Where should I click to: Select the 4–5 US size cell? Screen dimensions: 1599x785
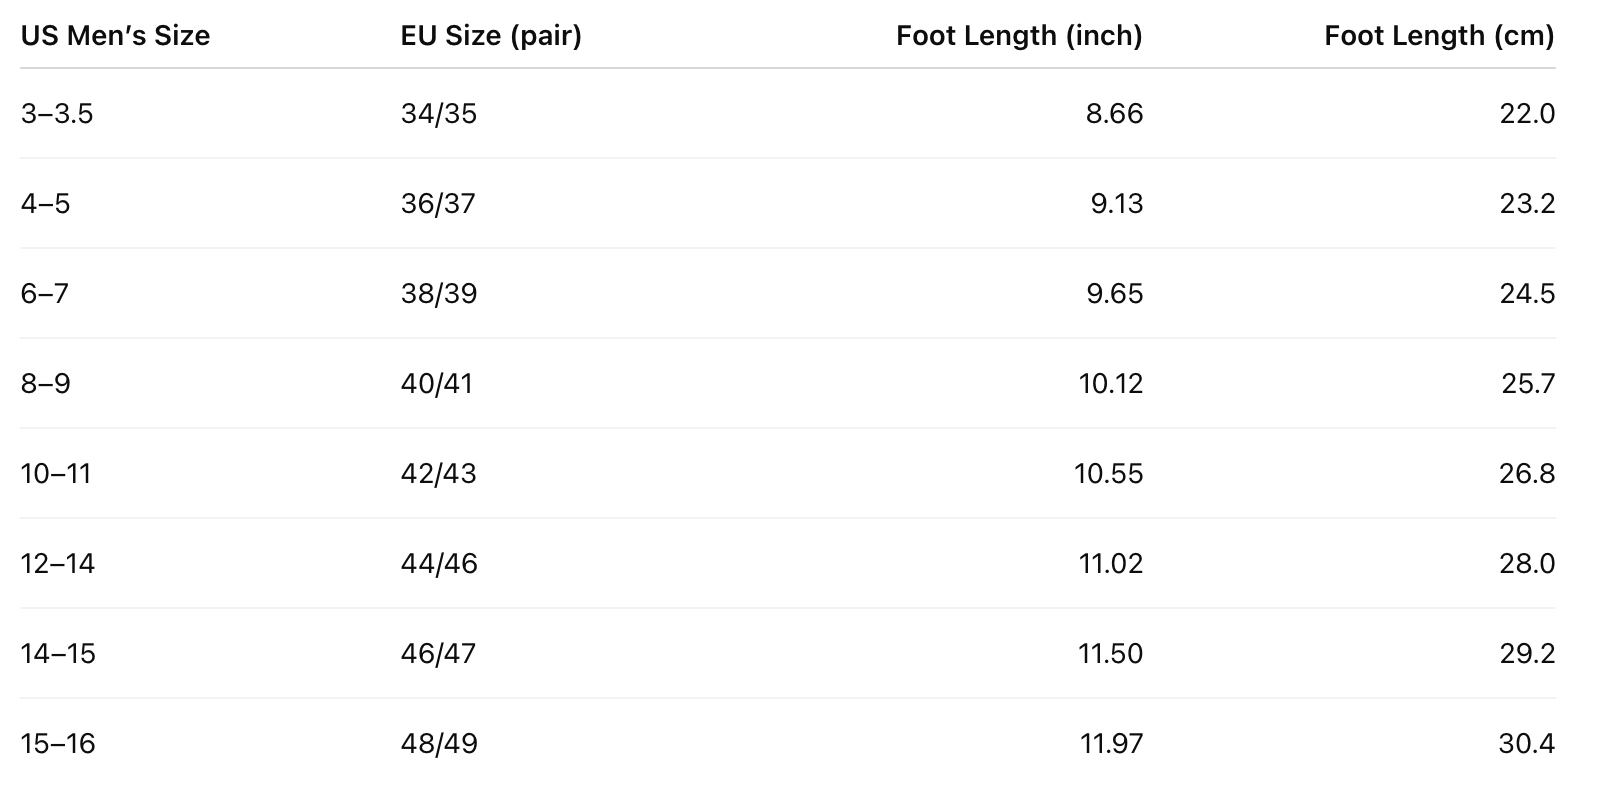pos(46,204)
